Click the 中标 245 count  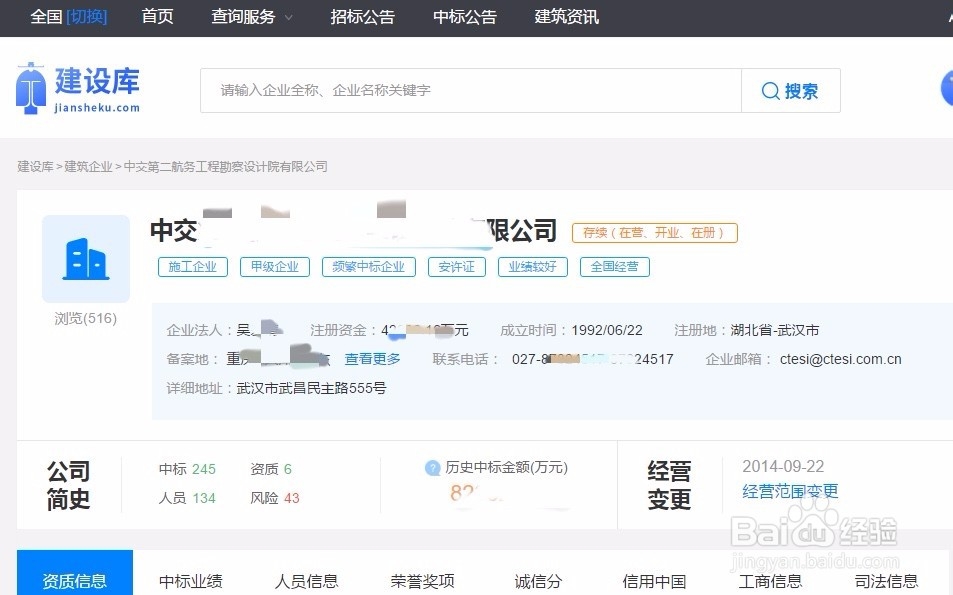(187, 469)
